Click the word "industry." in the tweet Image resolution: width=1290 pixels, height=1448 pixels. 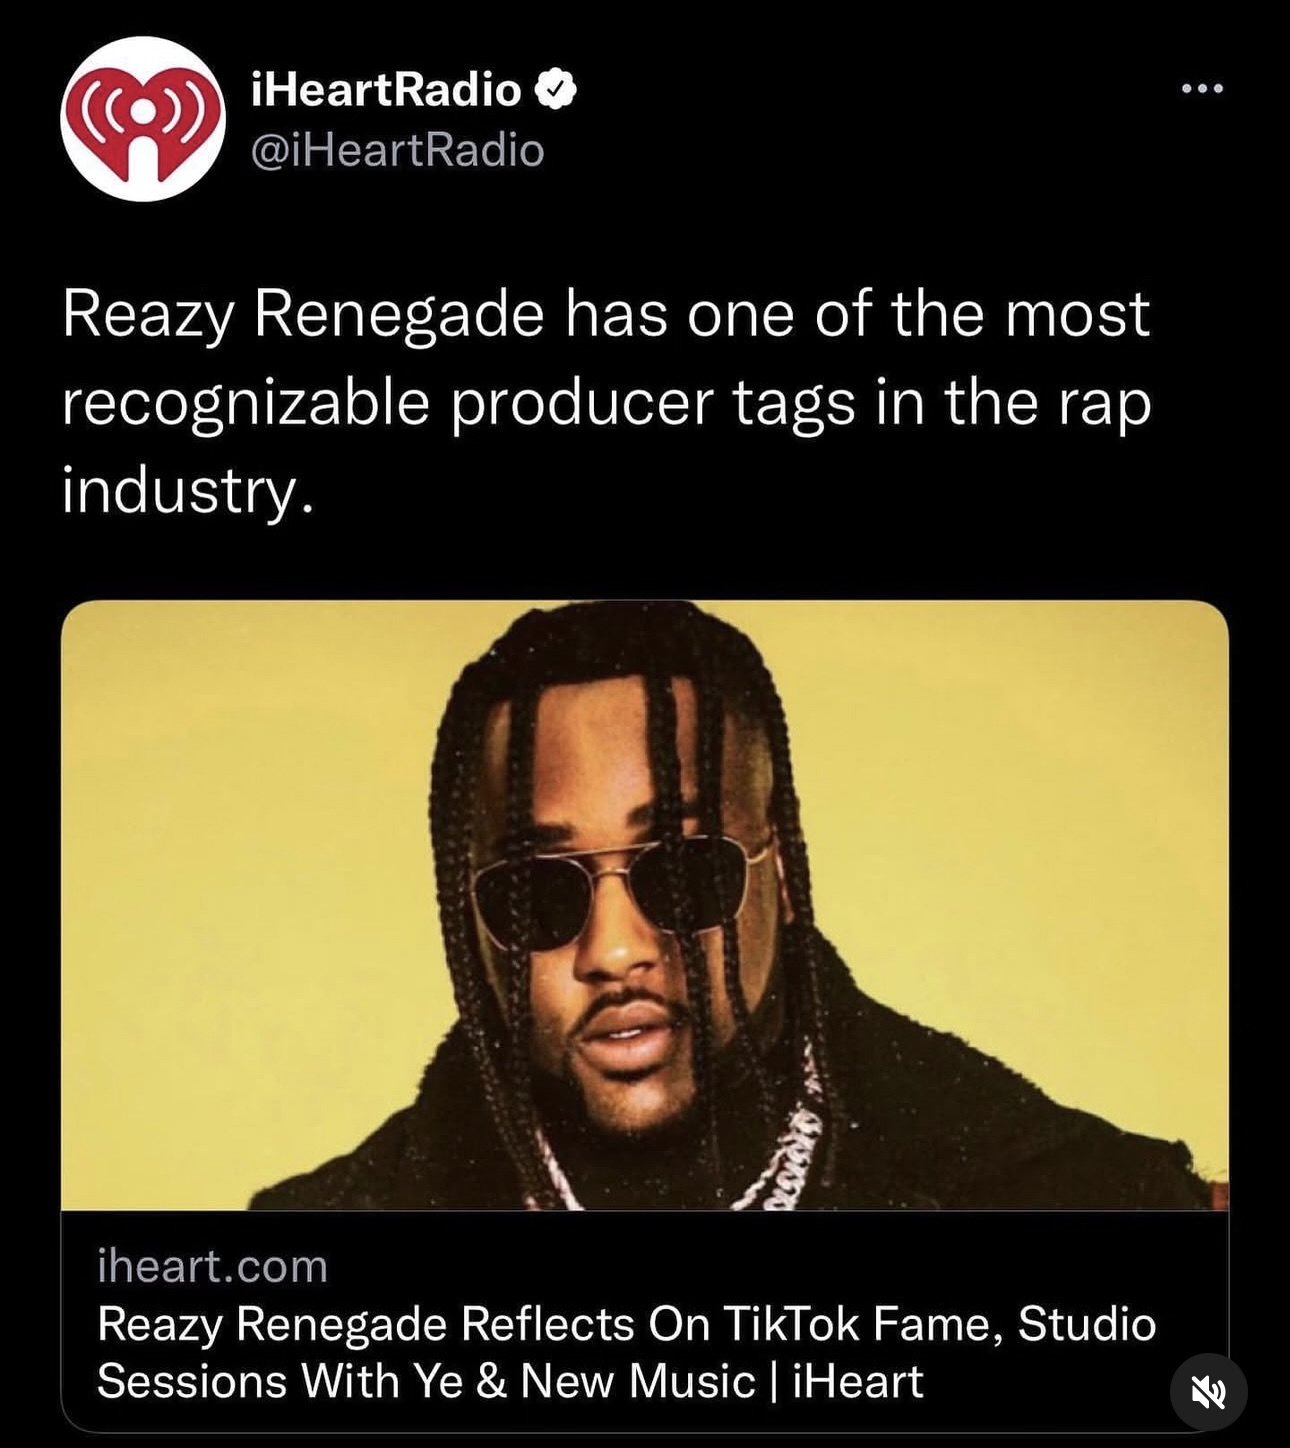(188, 490)
